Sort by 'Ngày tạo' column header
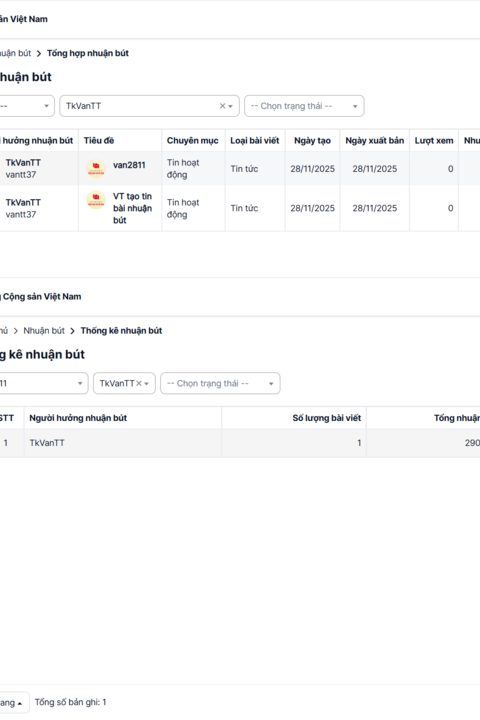 (x=312, y=141)
